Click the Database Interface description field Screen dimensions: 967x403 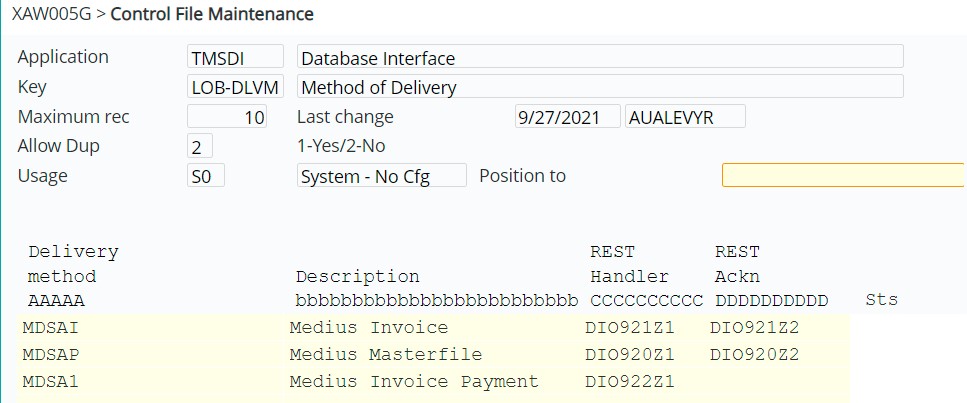point(600,58)
